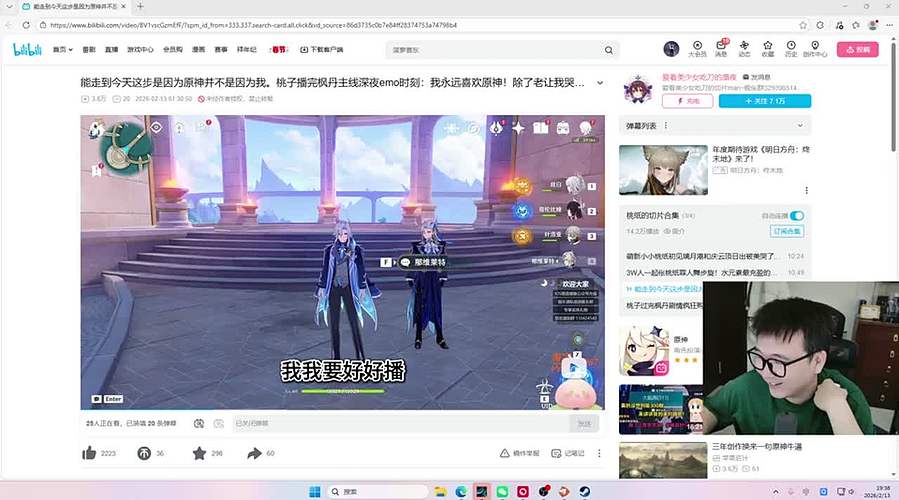Screen dimensions: 899x500
Task: Click the search magnifier icon in the header
Action: click(x=609, y=50)
